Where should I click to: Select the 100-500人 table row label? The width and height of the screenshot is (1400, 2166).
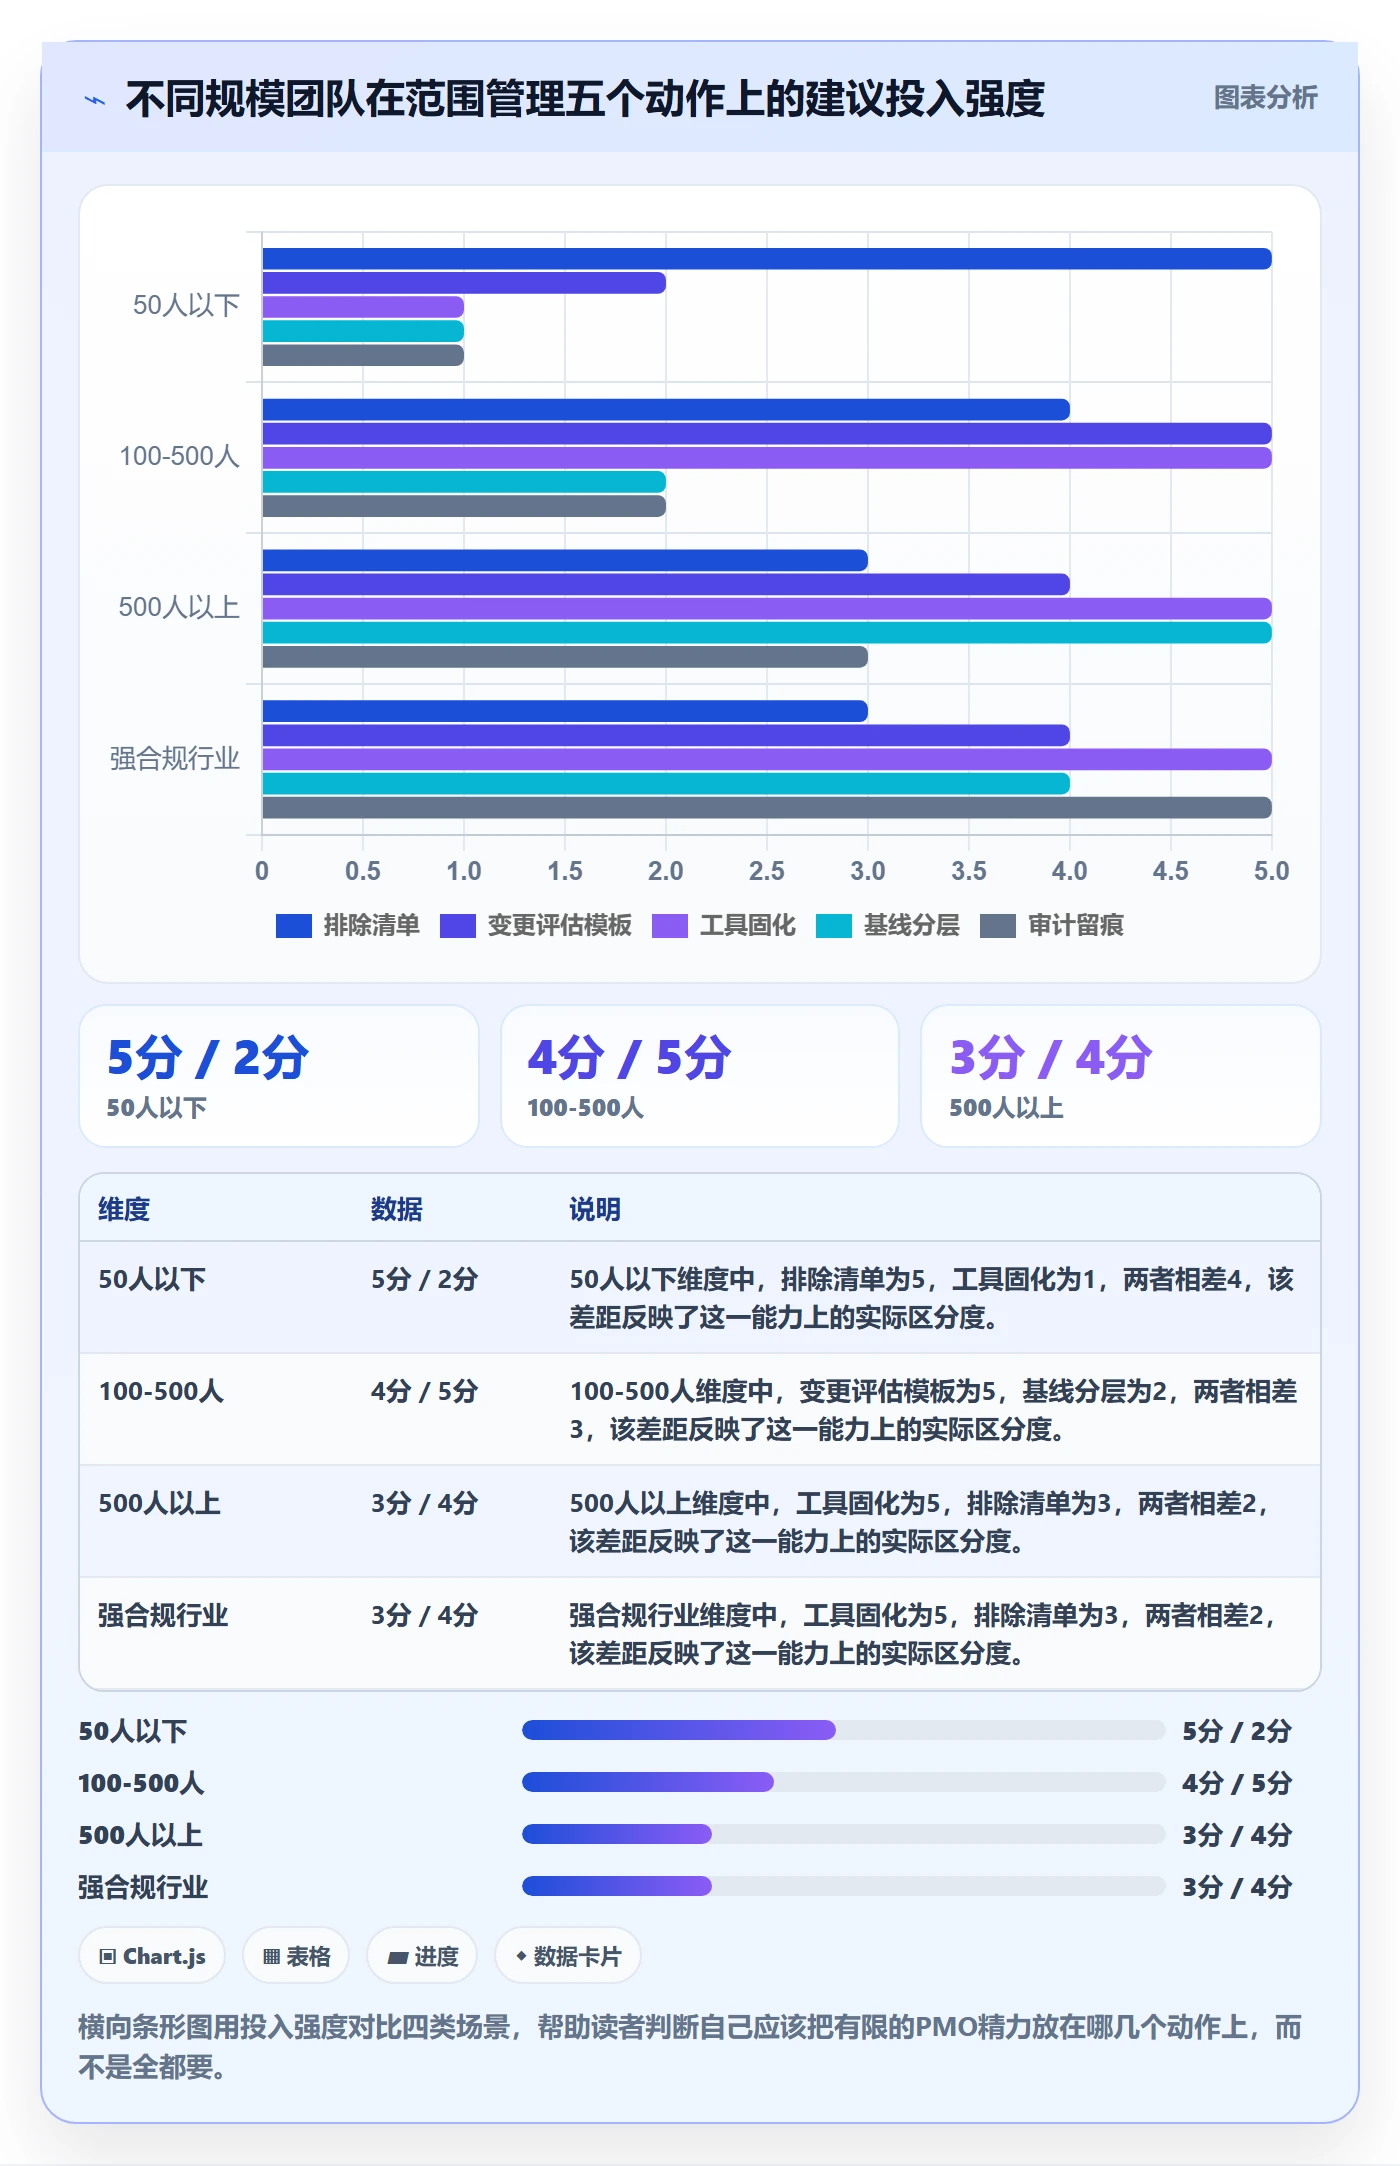[x=161, y=1391]
